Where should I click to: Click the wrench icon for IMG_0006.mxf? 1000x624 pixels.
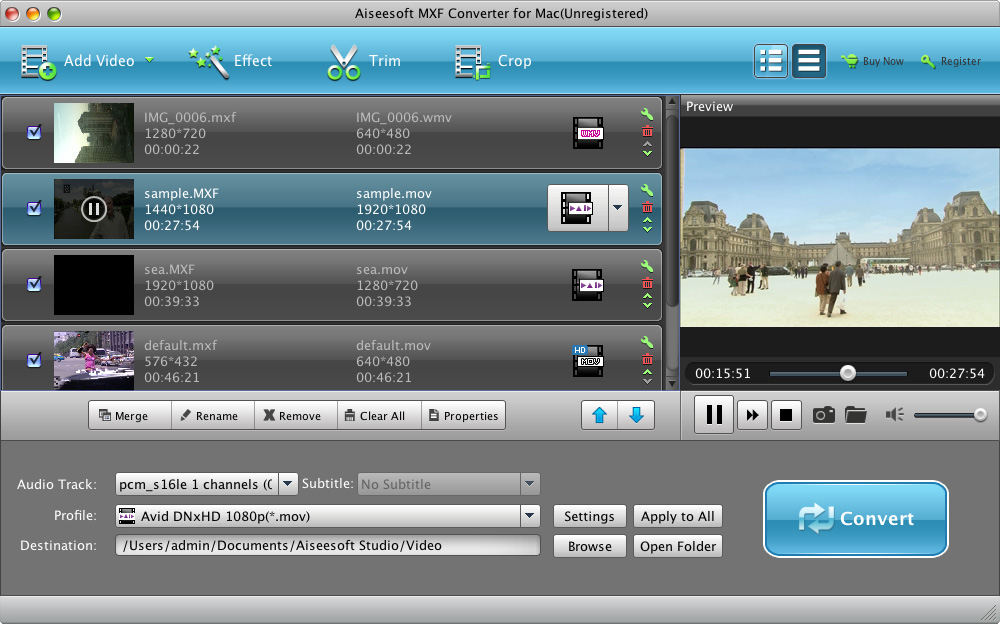647,114
